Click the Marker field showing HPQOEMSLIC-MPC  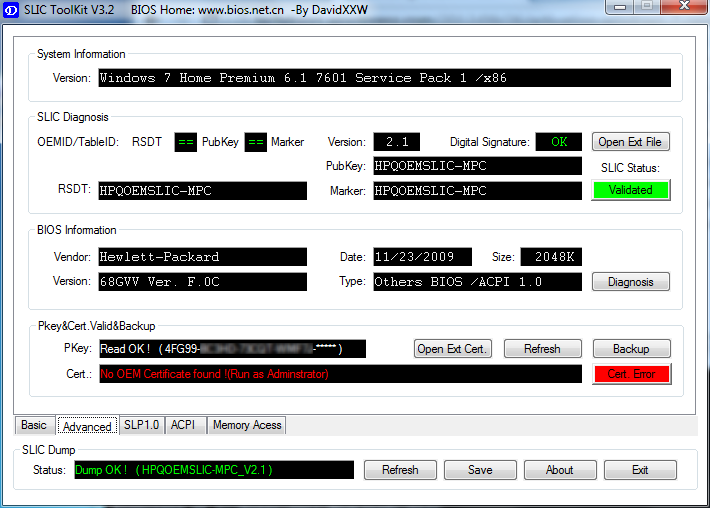(x=477, y=191)
